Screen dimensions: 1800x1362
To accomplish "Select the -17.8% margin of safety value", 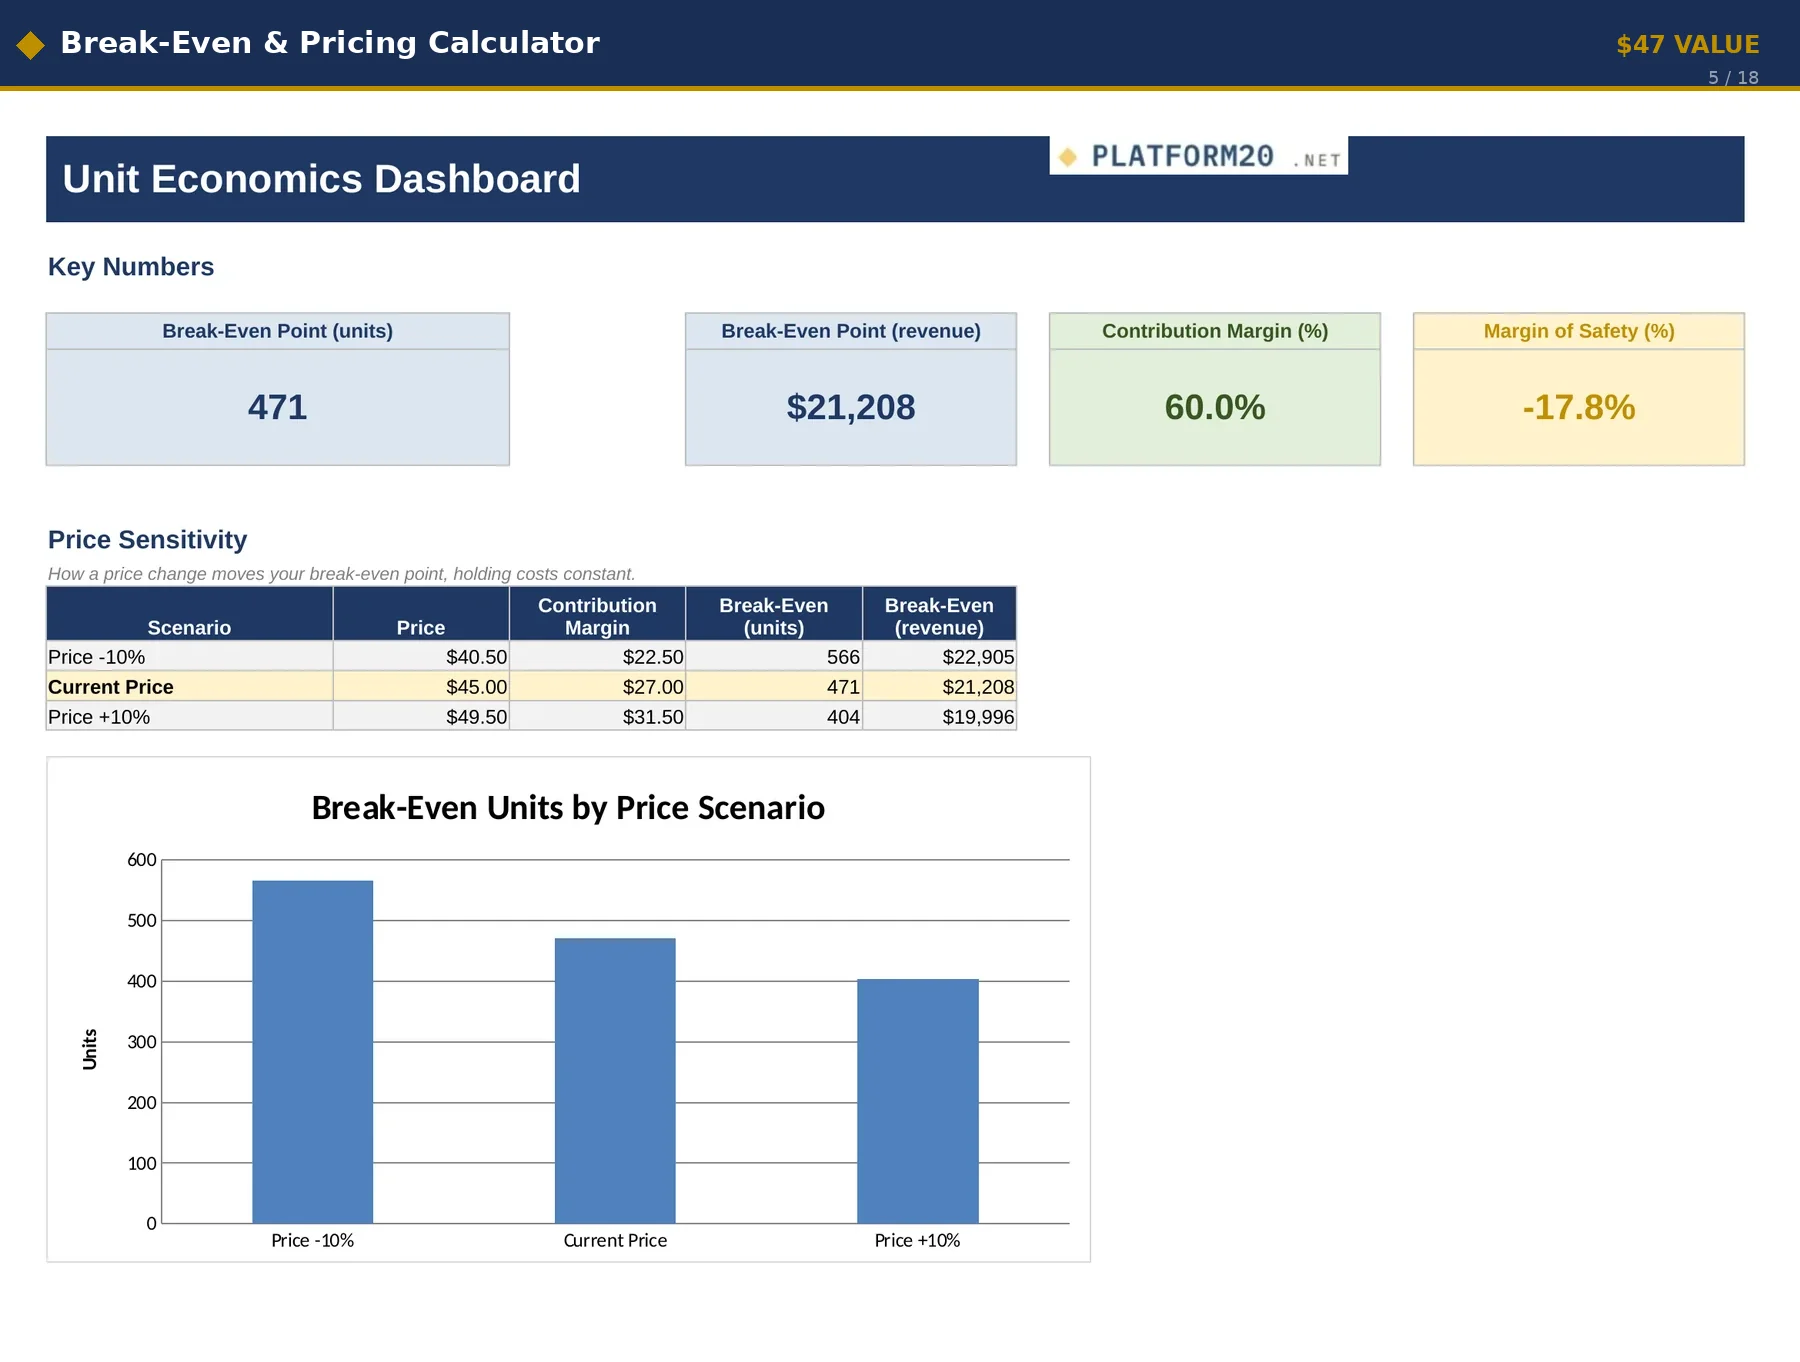I will (x=1579, y=407).
